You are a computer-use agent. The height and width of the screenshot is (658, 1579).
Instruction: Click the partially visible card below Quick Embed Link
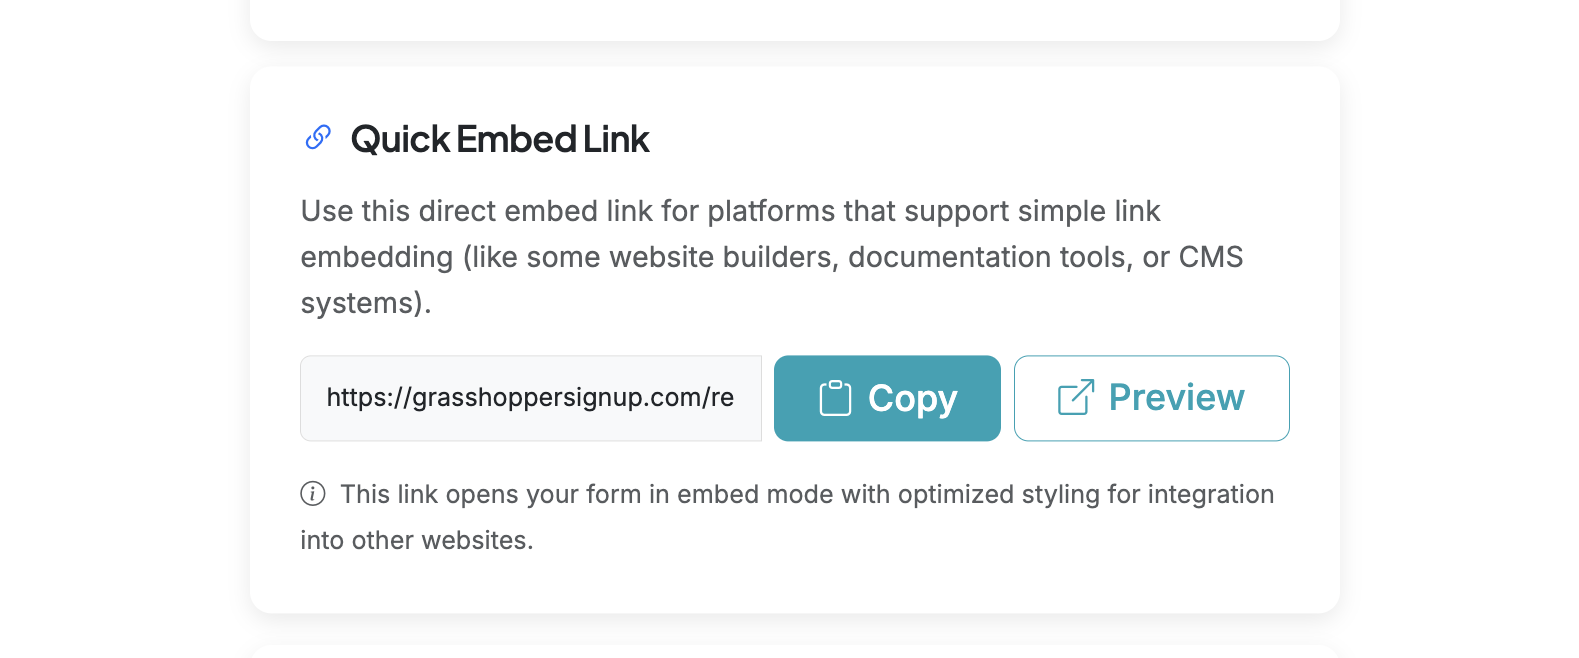click(x=795, y=652)
